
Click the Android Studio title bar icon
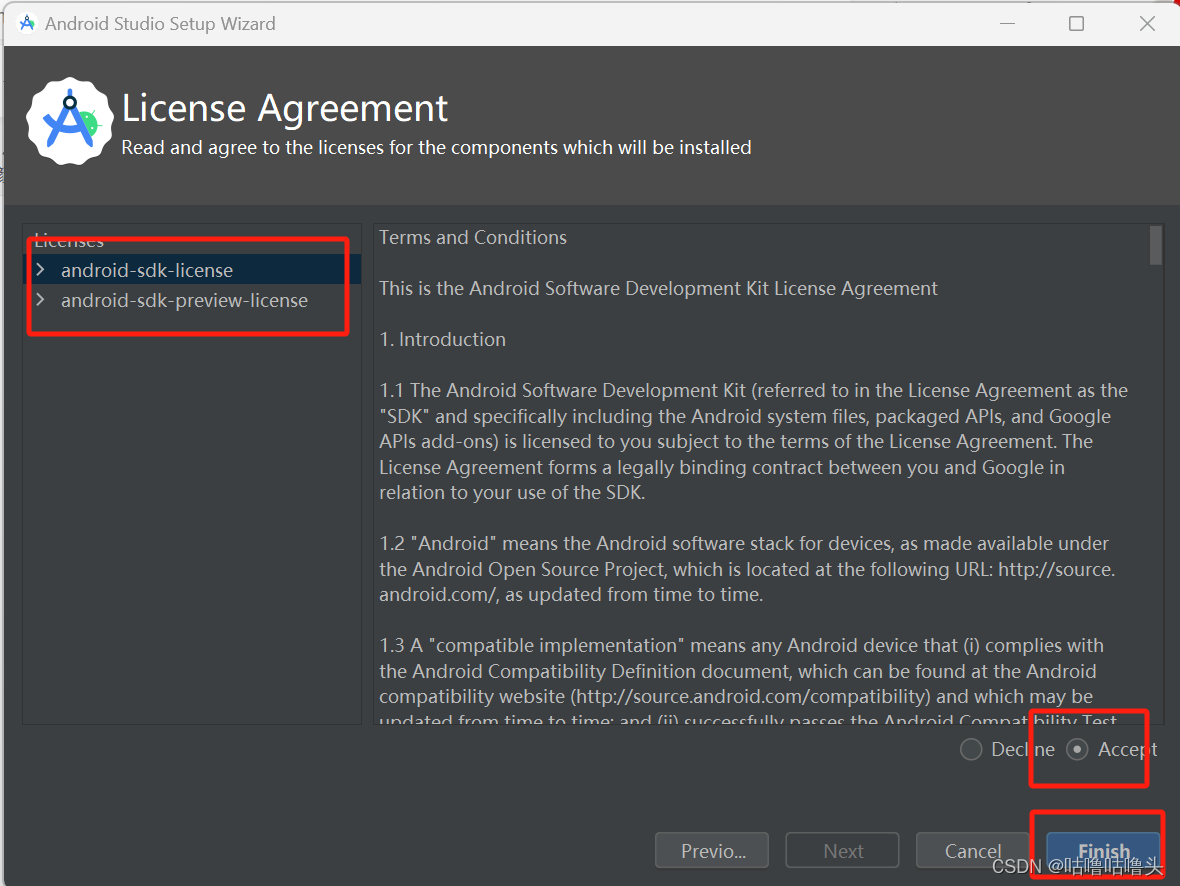click(x=27, y=23)
